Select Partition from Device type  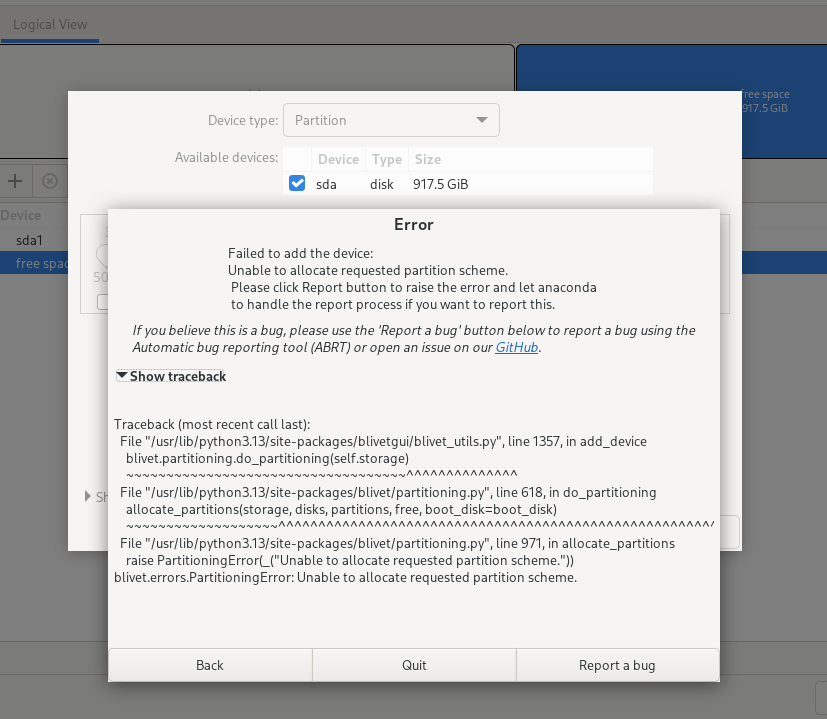391,119
